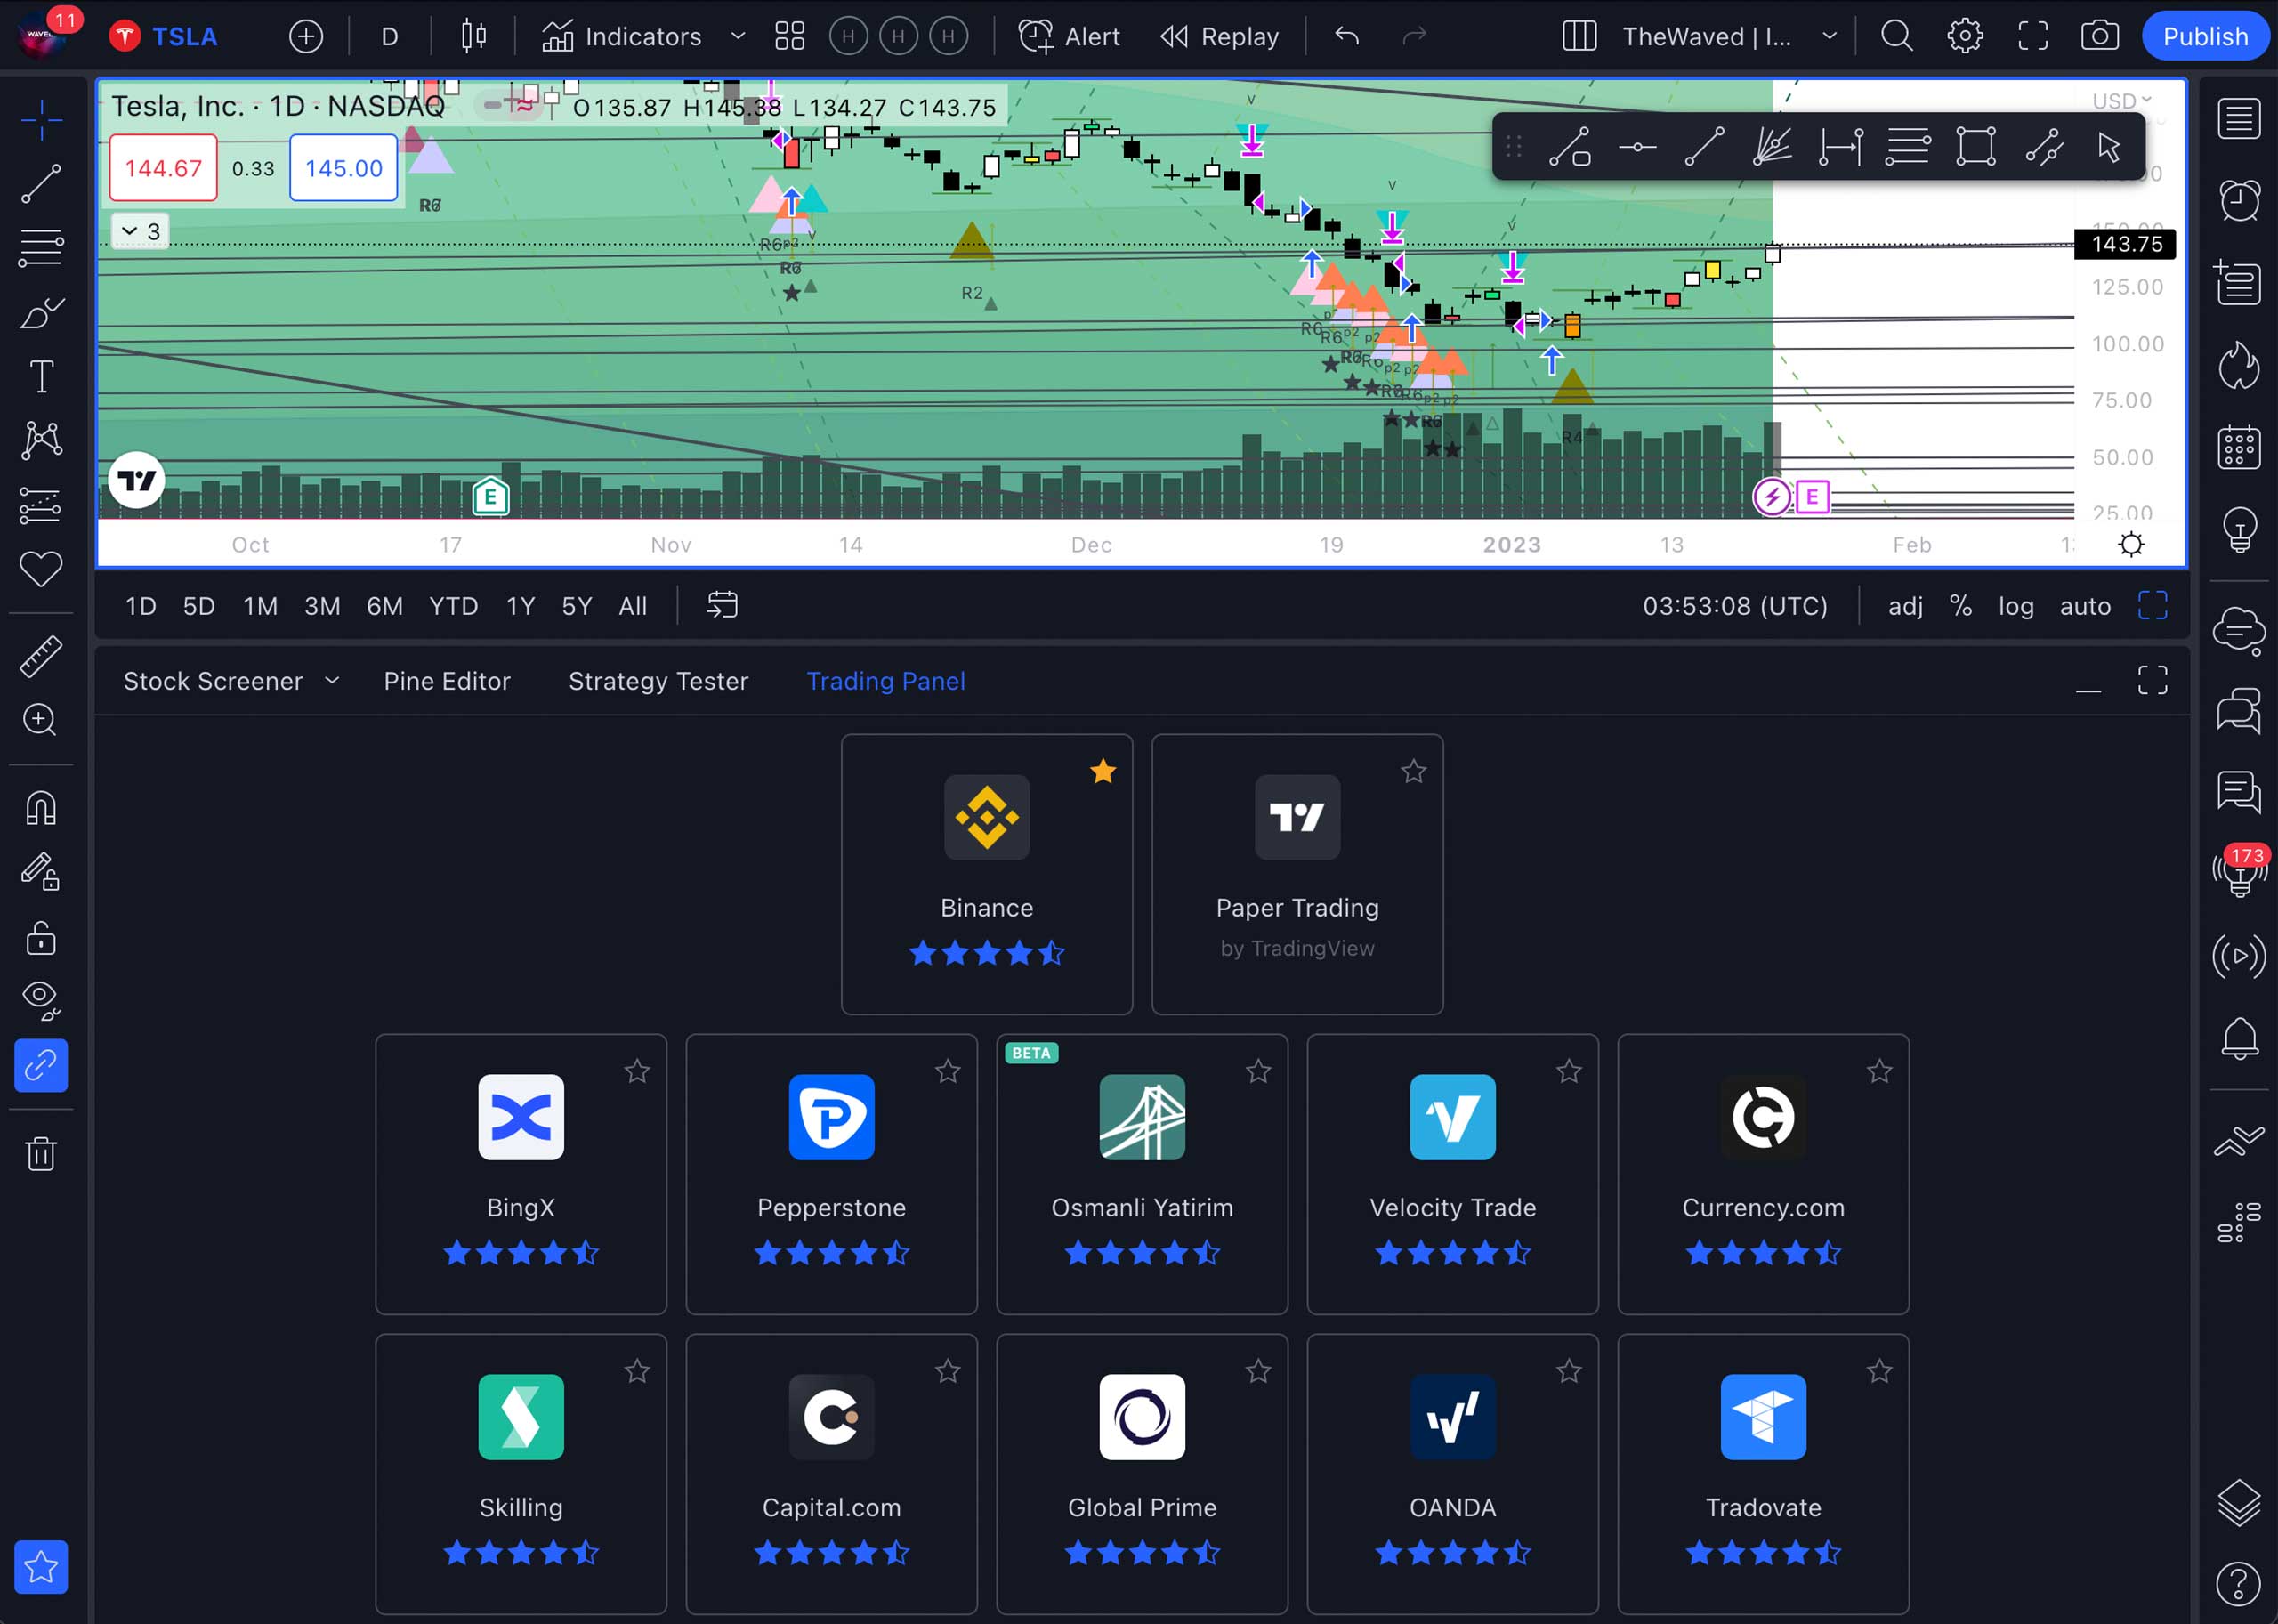The height and width of the screenshot is (1624, 2278).
Task: Toggle stay in drawing mode
Action: 41,873
